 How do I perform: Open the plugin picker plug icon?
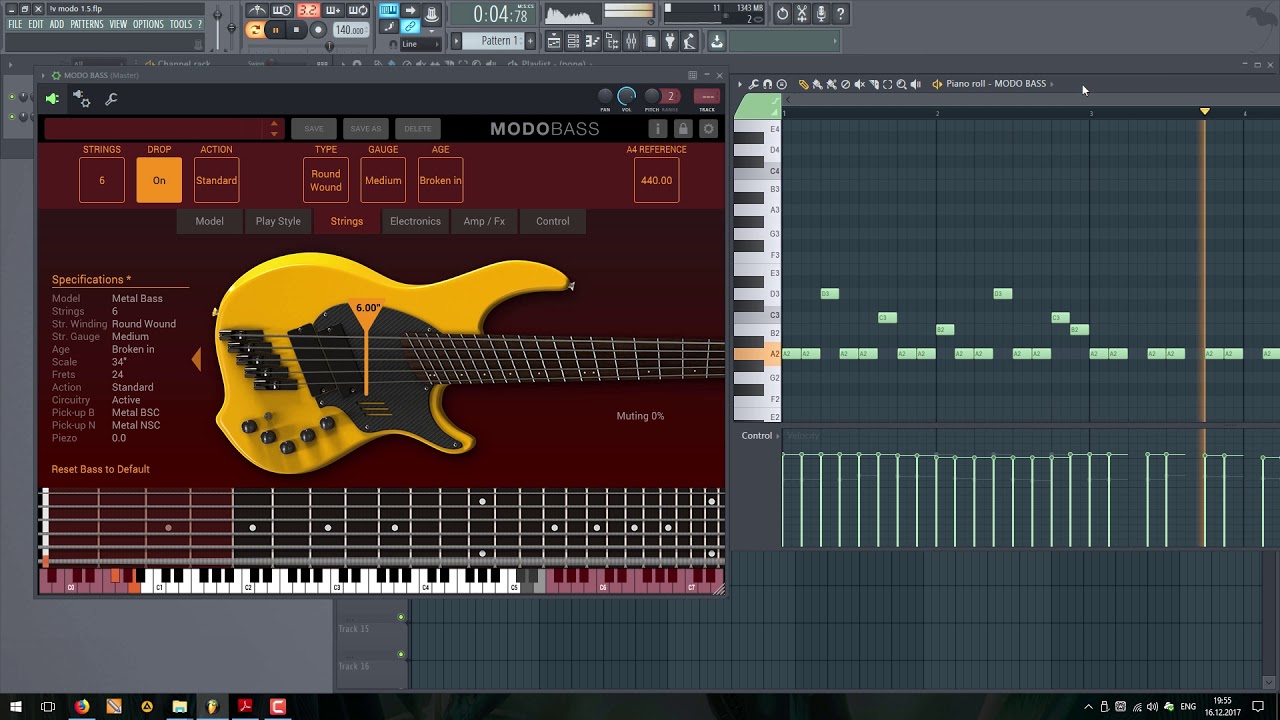(x=670, y=41)
